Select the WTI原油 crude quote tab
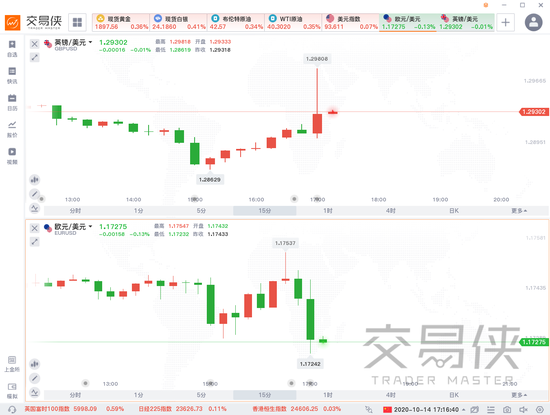This screenshot has width=550, height=415. [x=294, y=22]
